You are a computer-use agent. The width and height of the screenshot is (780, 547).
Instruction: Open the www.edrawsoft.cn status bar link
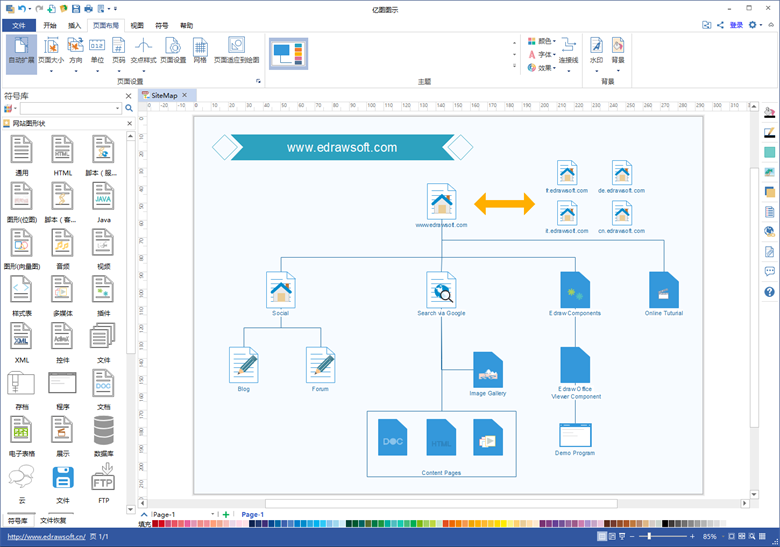pos(47,537)
